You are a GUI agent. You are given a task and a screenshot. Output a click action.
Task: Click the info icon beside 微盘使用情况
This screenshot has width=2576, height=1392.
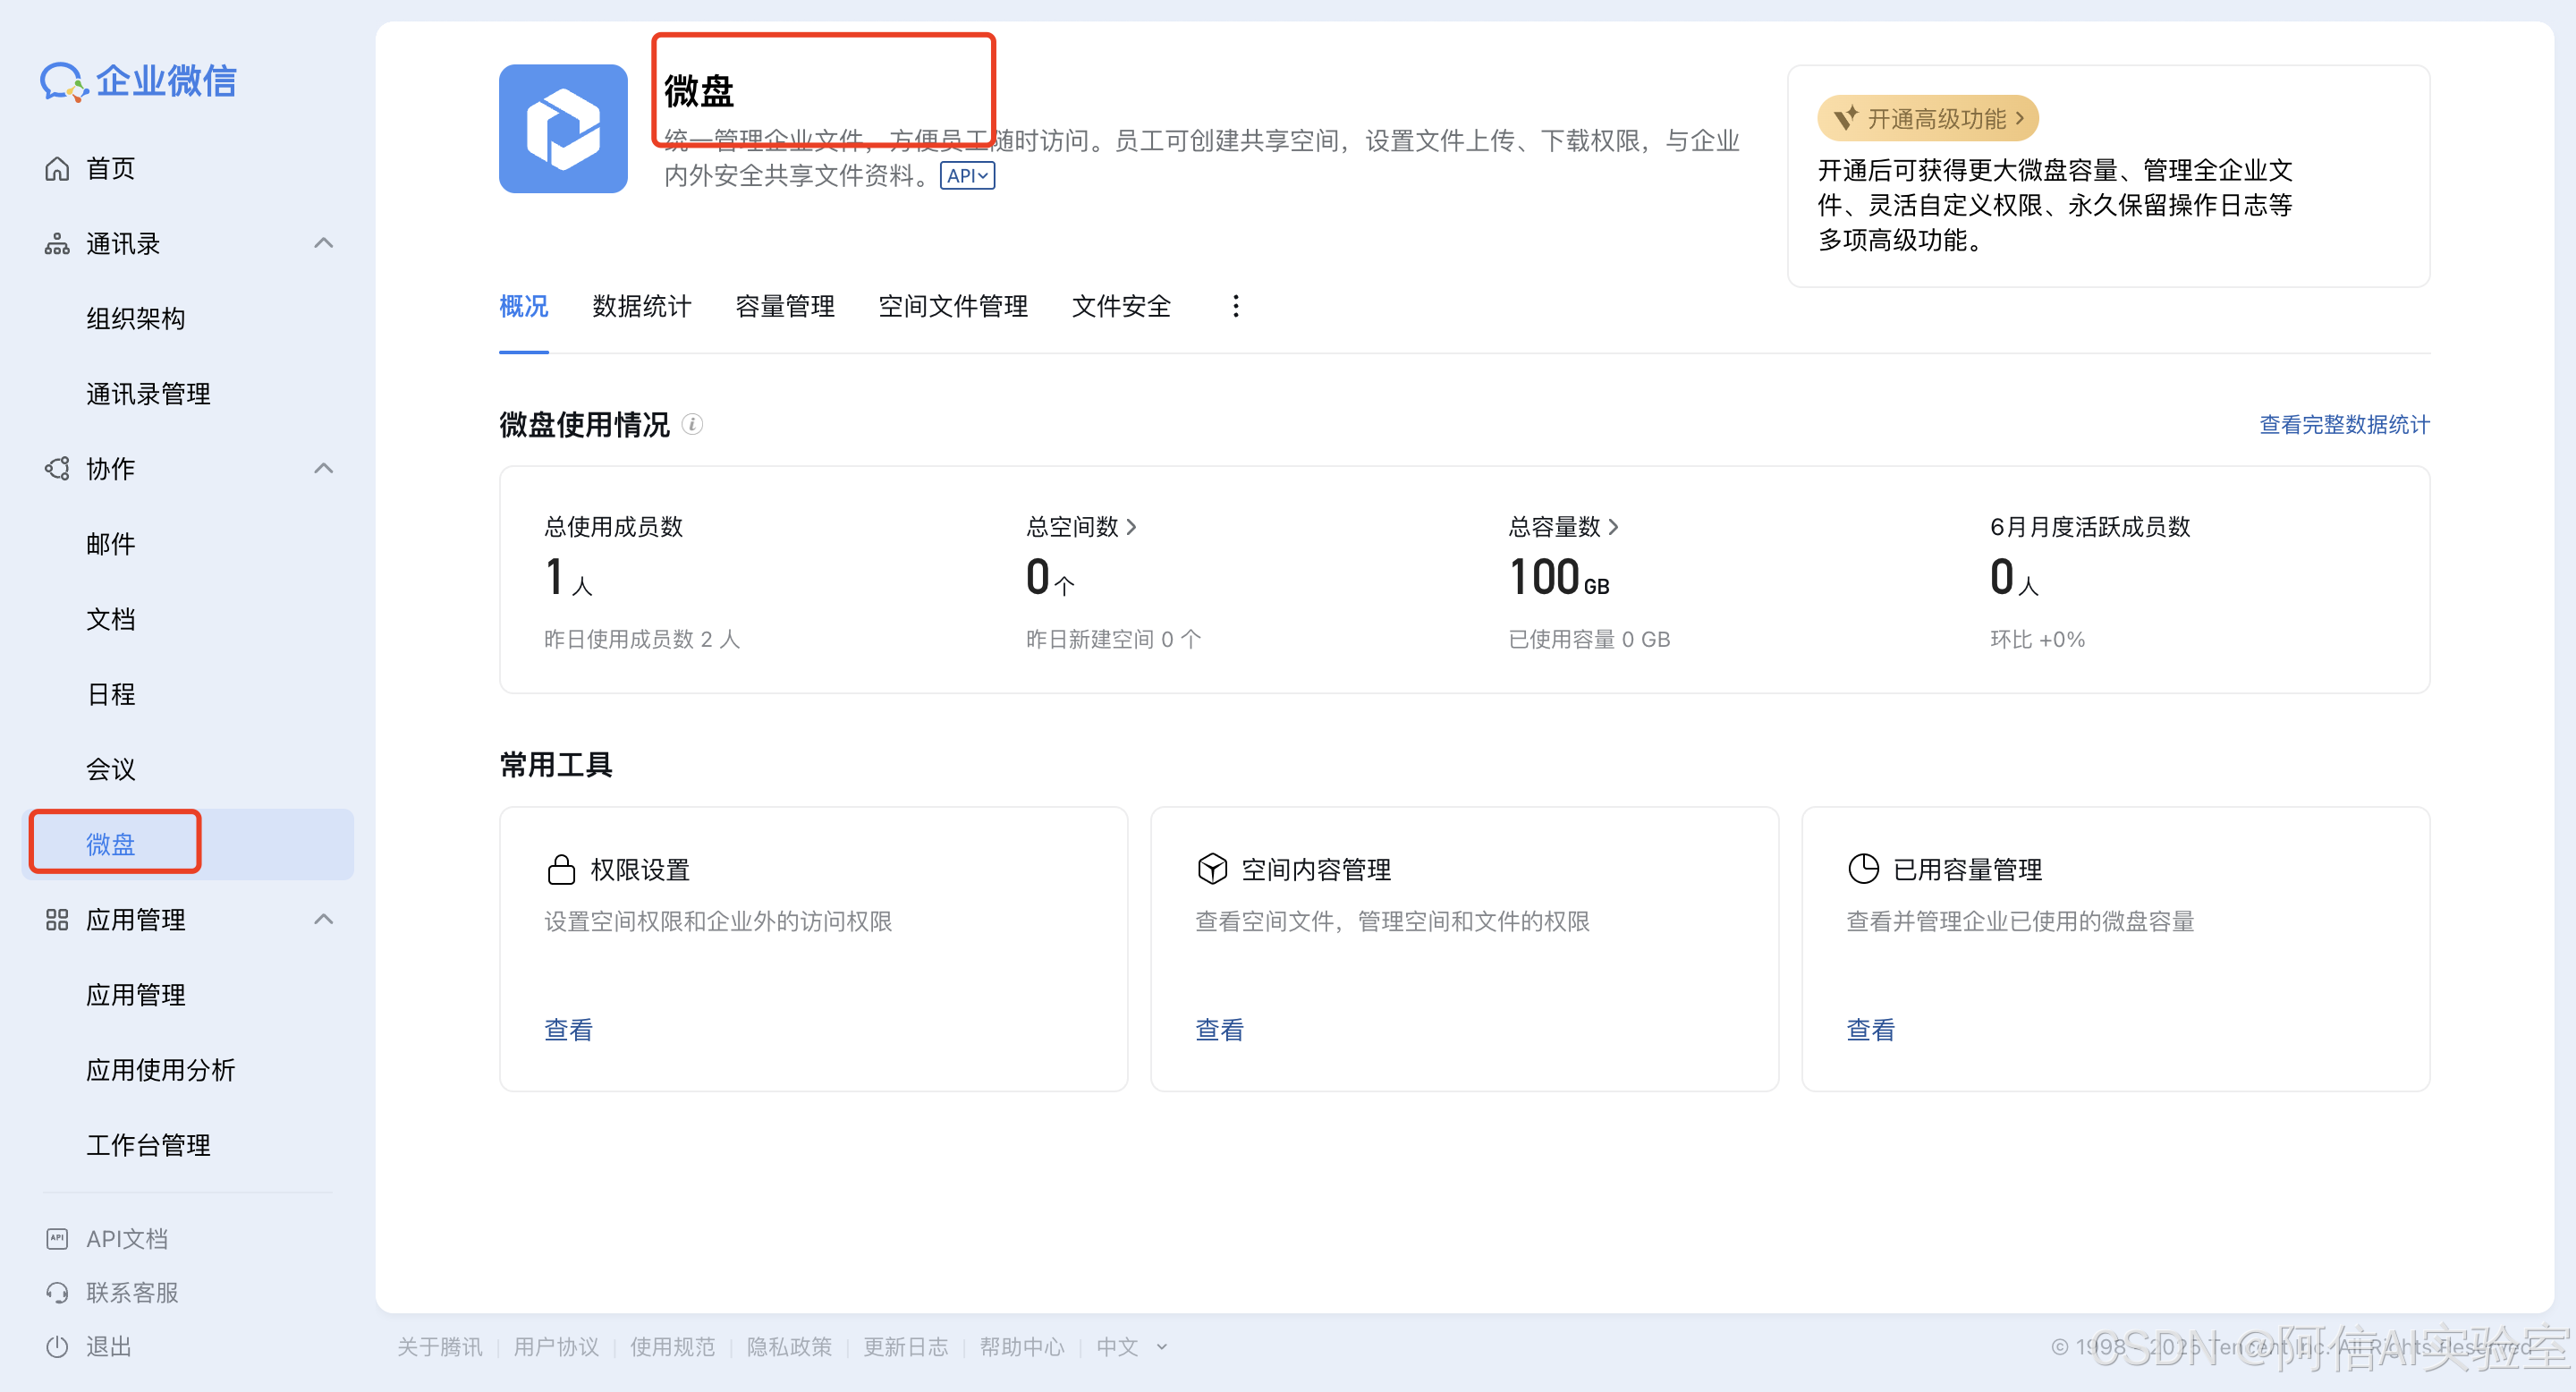point(692,425)
